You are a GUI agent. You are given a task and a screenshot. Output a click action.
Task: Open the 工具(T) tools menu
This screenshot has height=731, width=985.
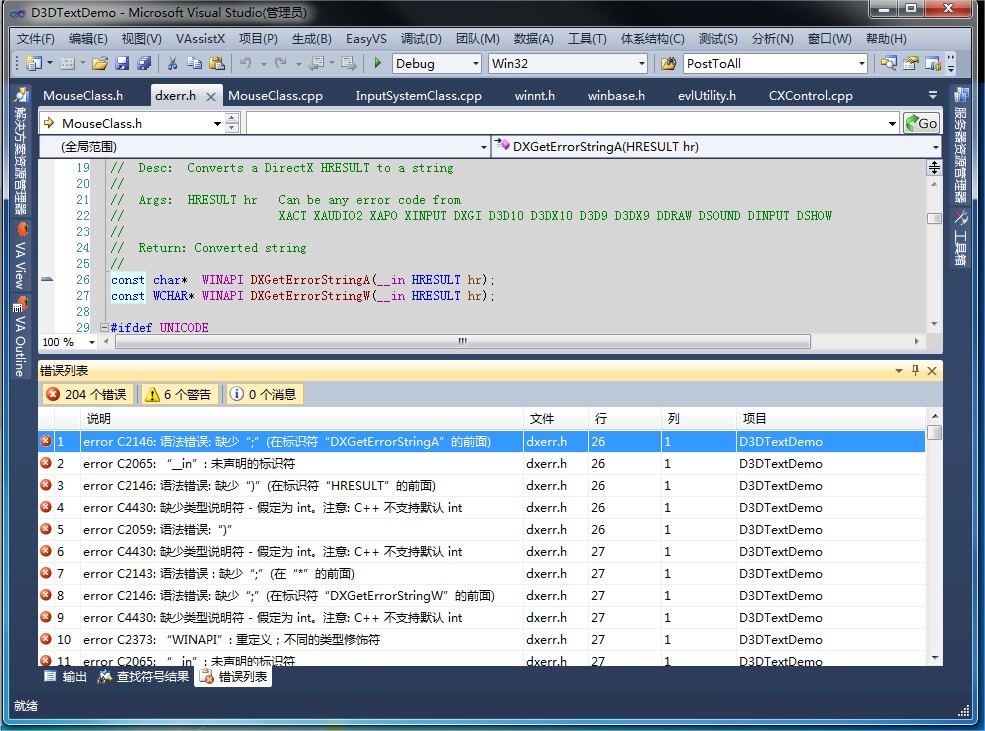587,38
